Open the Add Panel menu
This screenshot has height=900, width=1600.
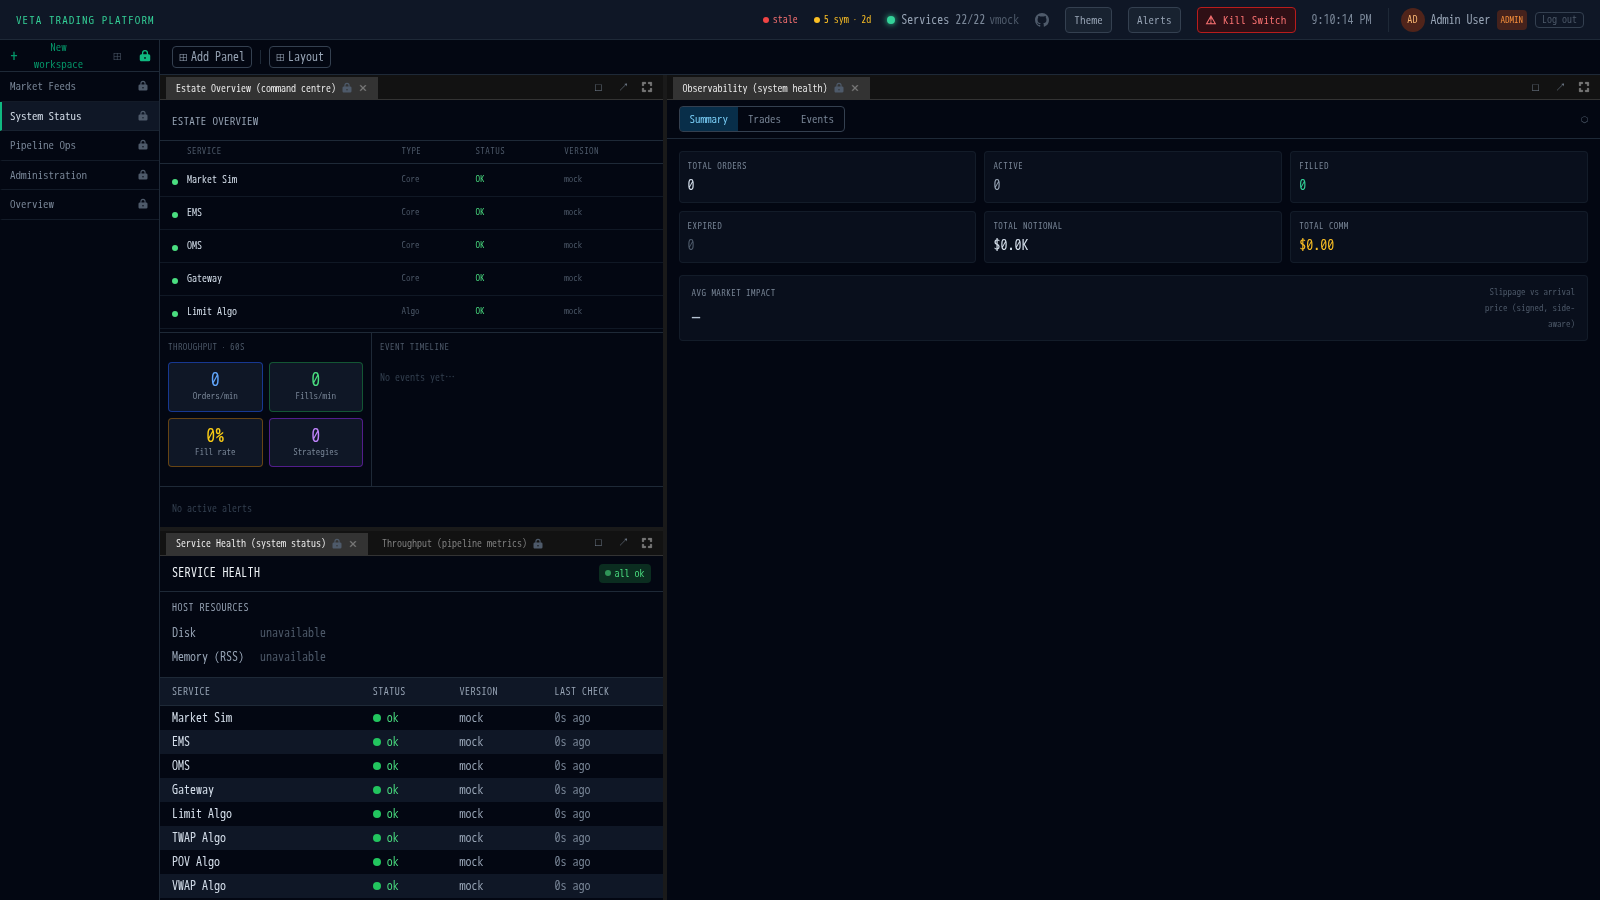(x=212, y=57)
